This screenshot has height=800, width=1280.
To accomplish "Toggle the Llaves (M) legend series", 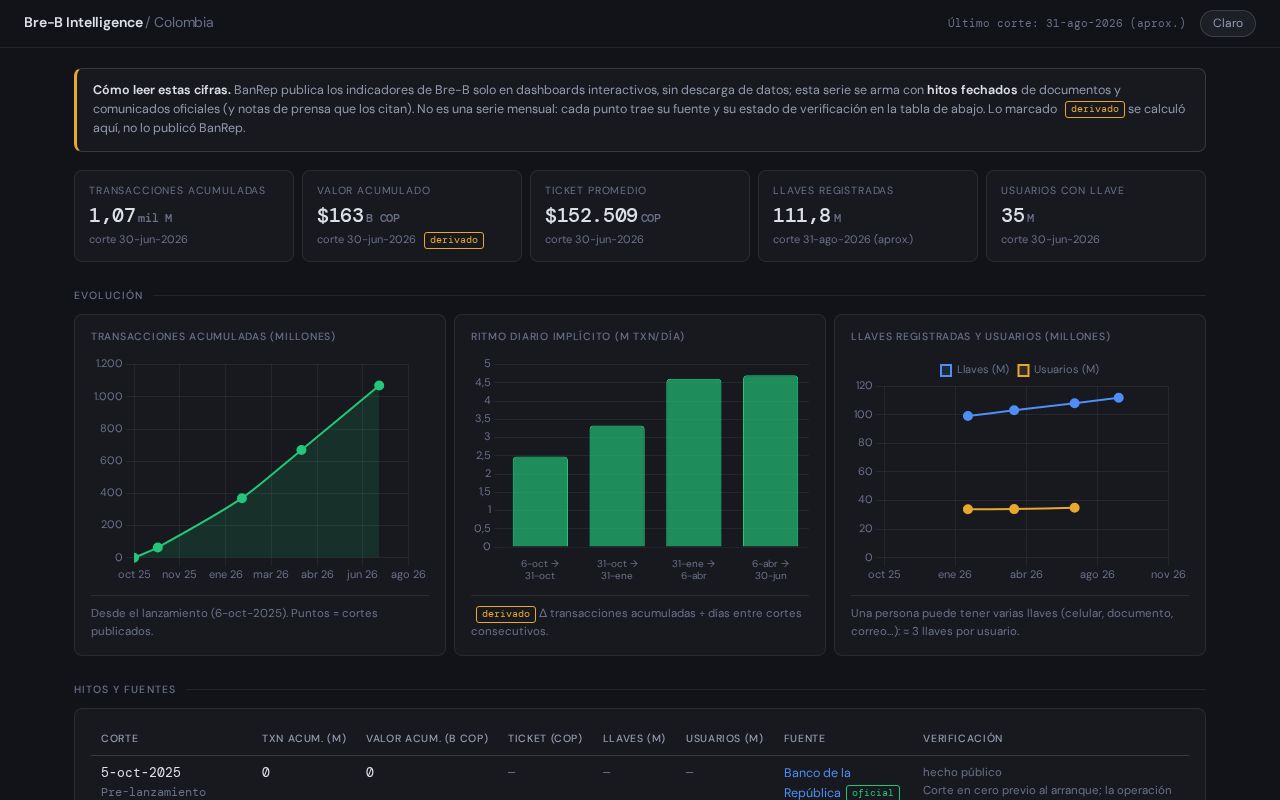I will pyautogui.click(x=974, y=370).
